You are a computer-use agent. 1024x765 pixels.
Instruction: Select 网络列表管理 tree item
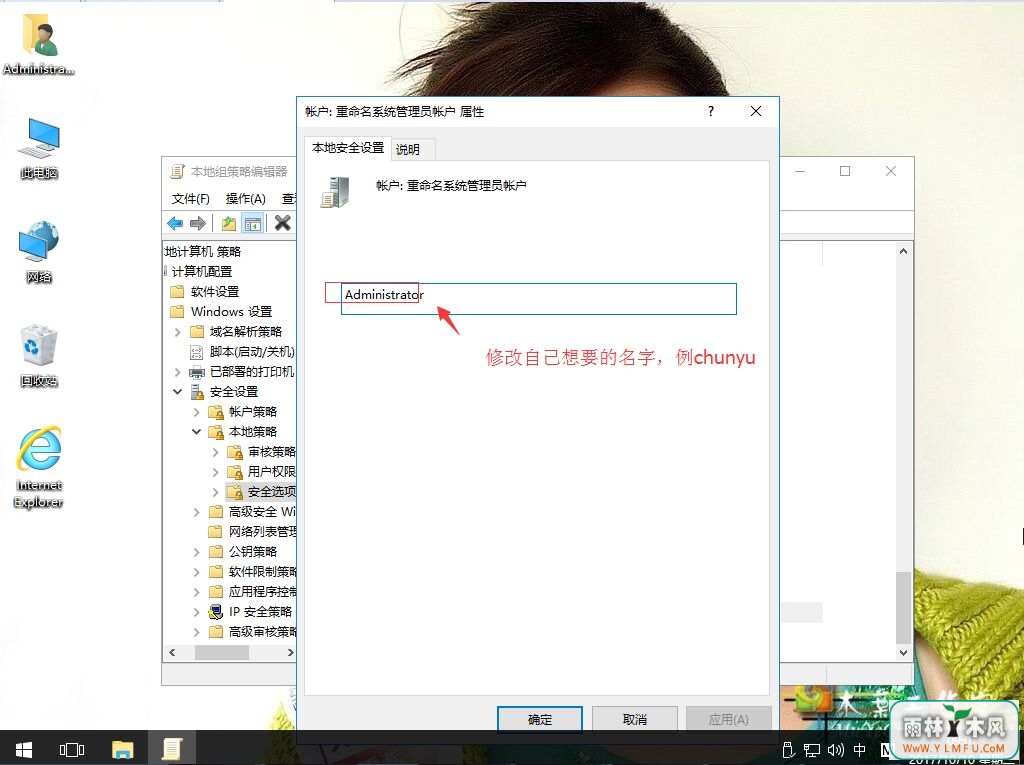262,532
